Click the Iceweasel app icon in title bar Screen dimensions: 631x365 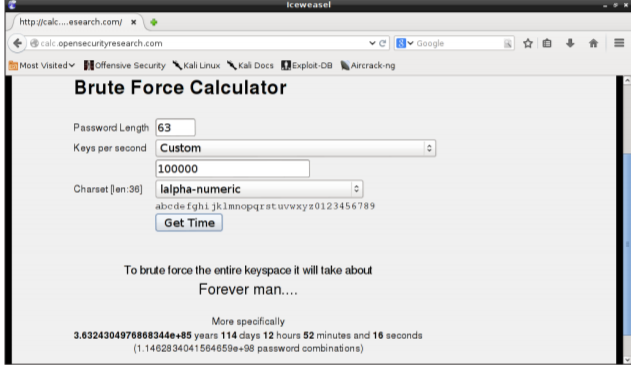pyautogui.click(x=12, y=5)
